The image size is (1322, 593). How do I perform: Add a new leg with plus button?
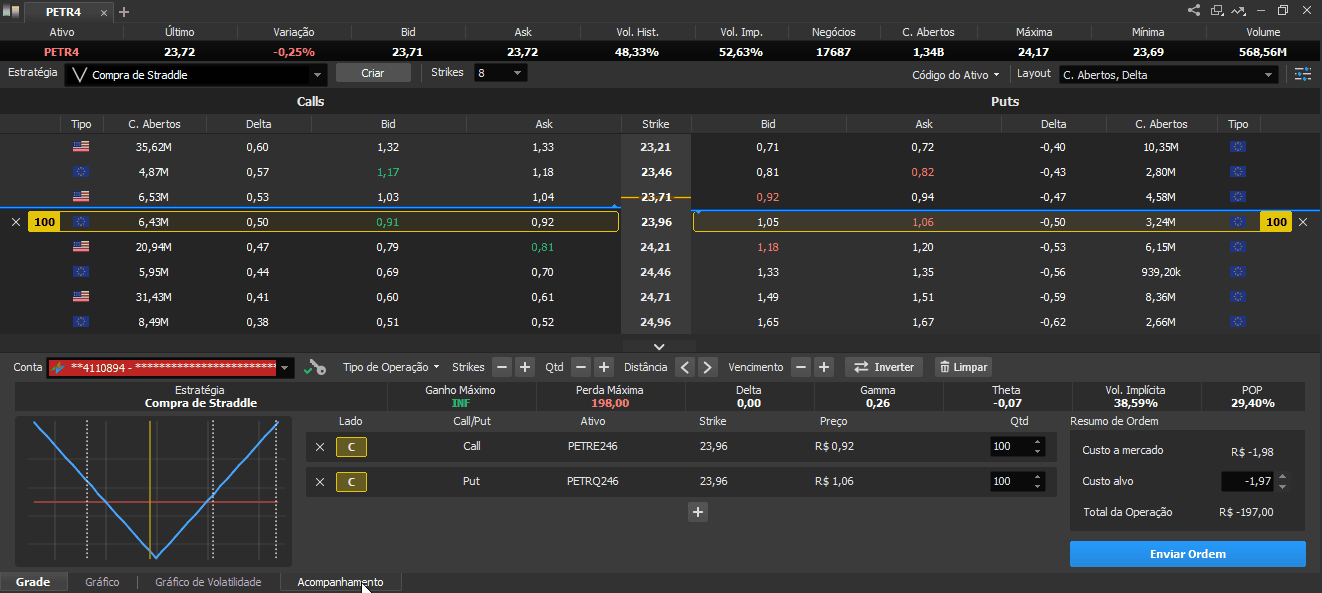click(x=698, y=512)
